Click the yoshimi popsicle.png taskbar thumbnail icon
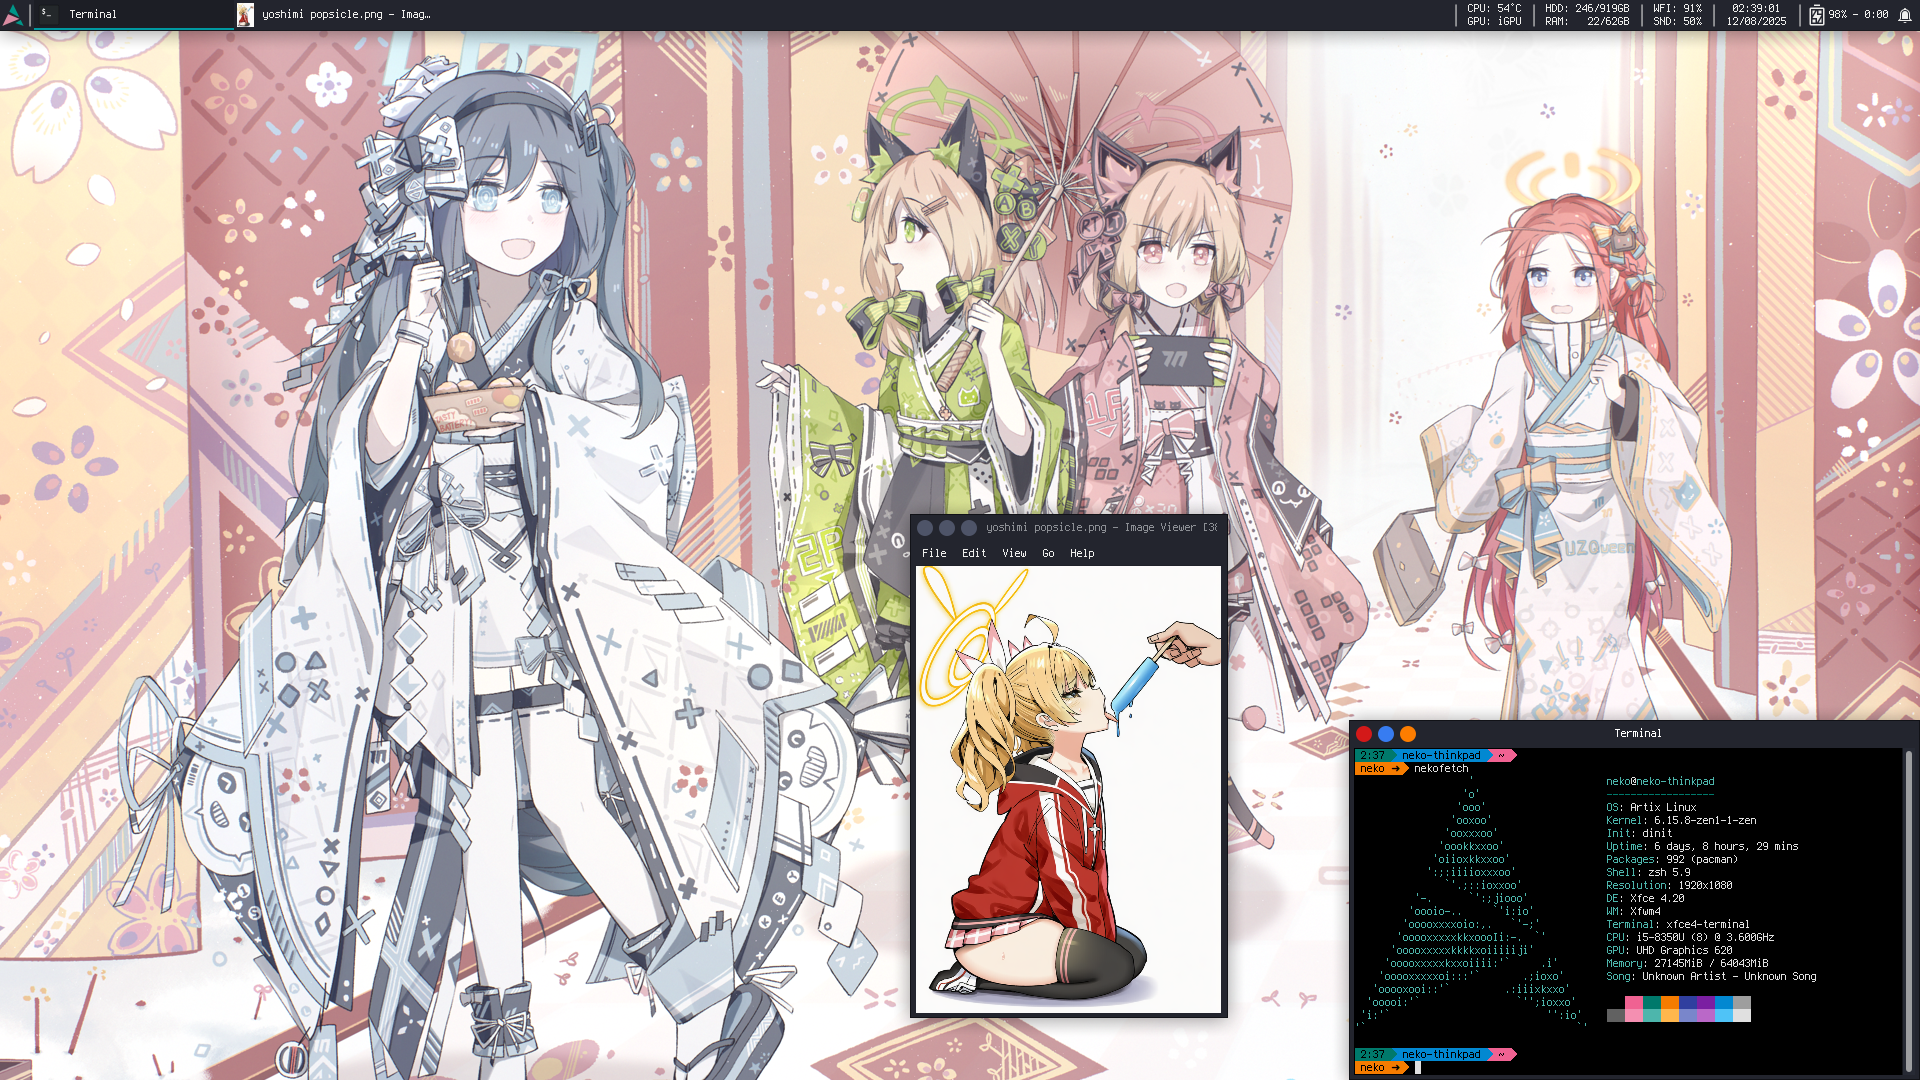 coord(245,14)
